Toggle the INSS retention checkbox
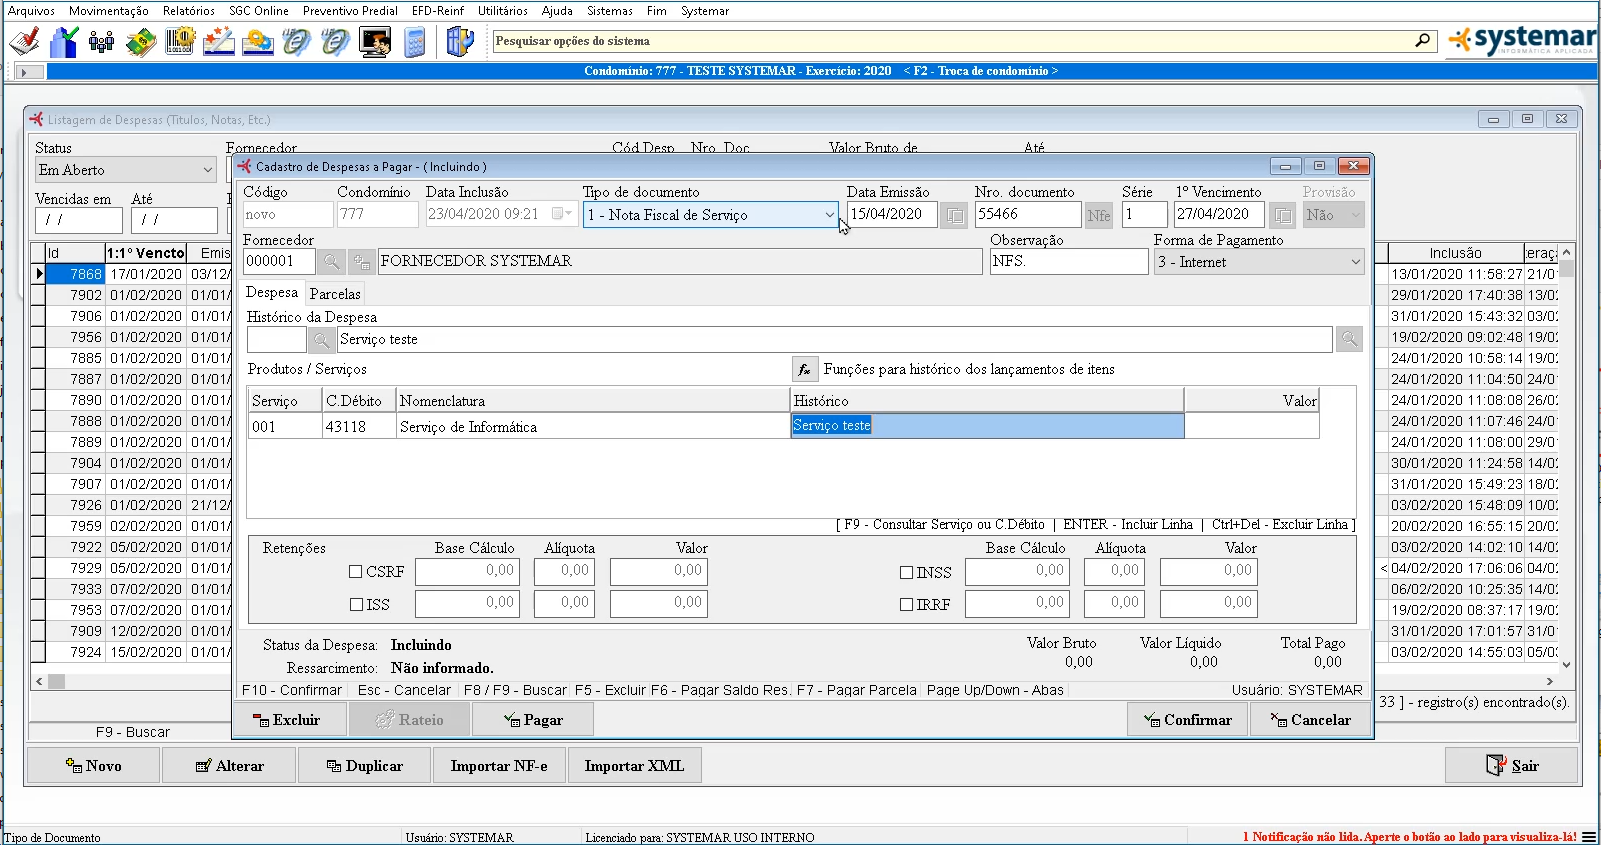Viewport: 1601px width, 845px height. pos(906,573)
